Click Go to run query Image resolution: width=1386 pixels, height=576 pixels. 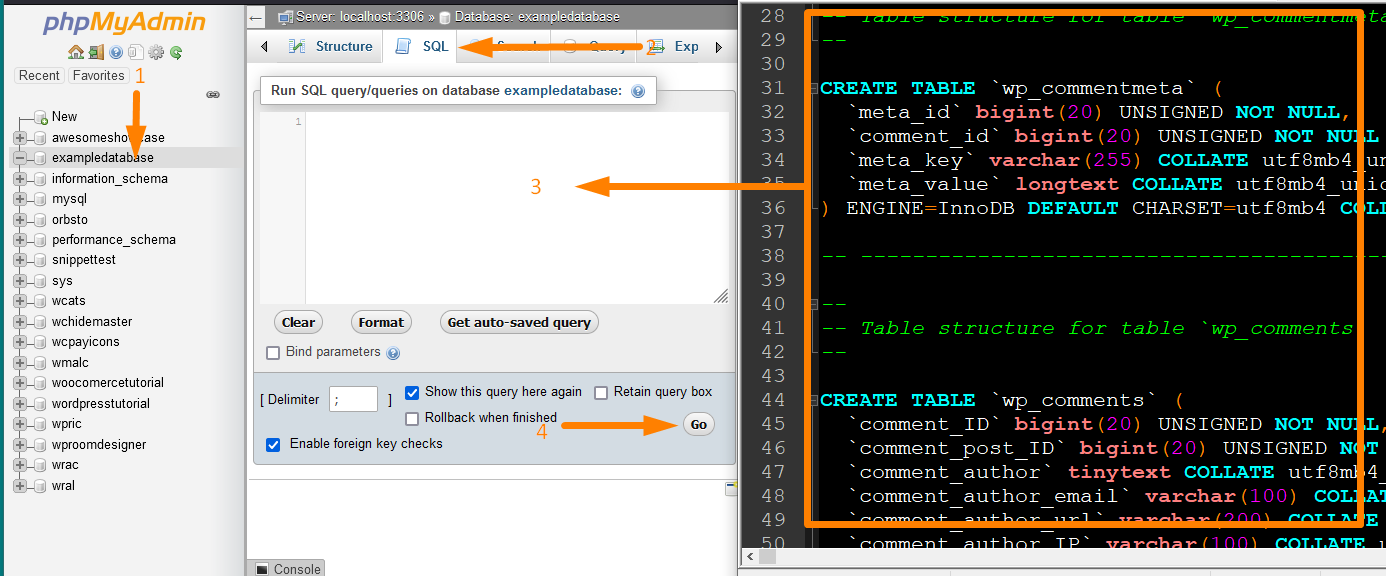coord(699,424)
